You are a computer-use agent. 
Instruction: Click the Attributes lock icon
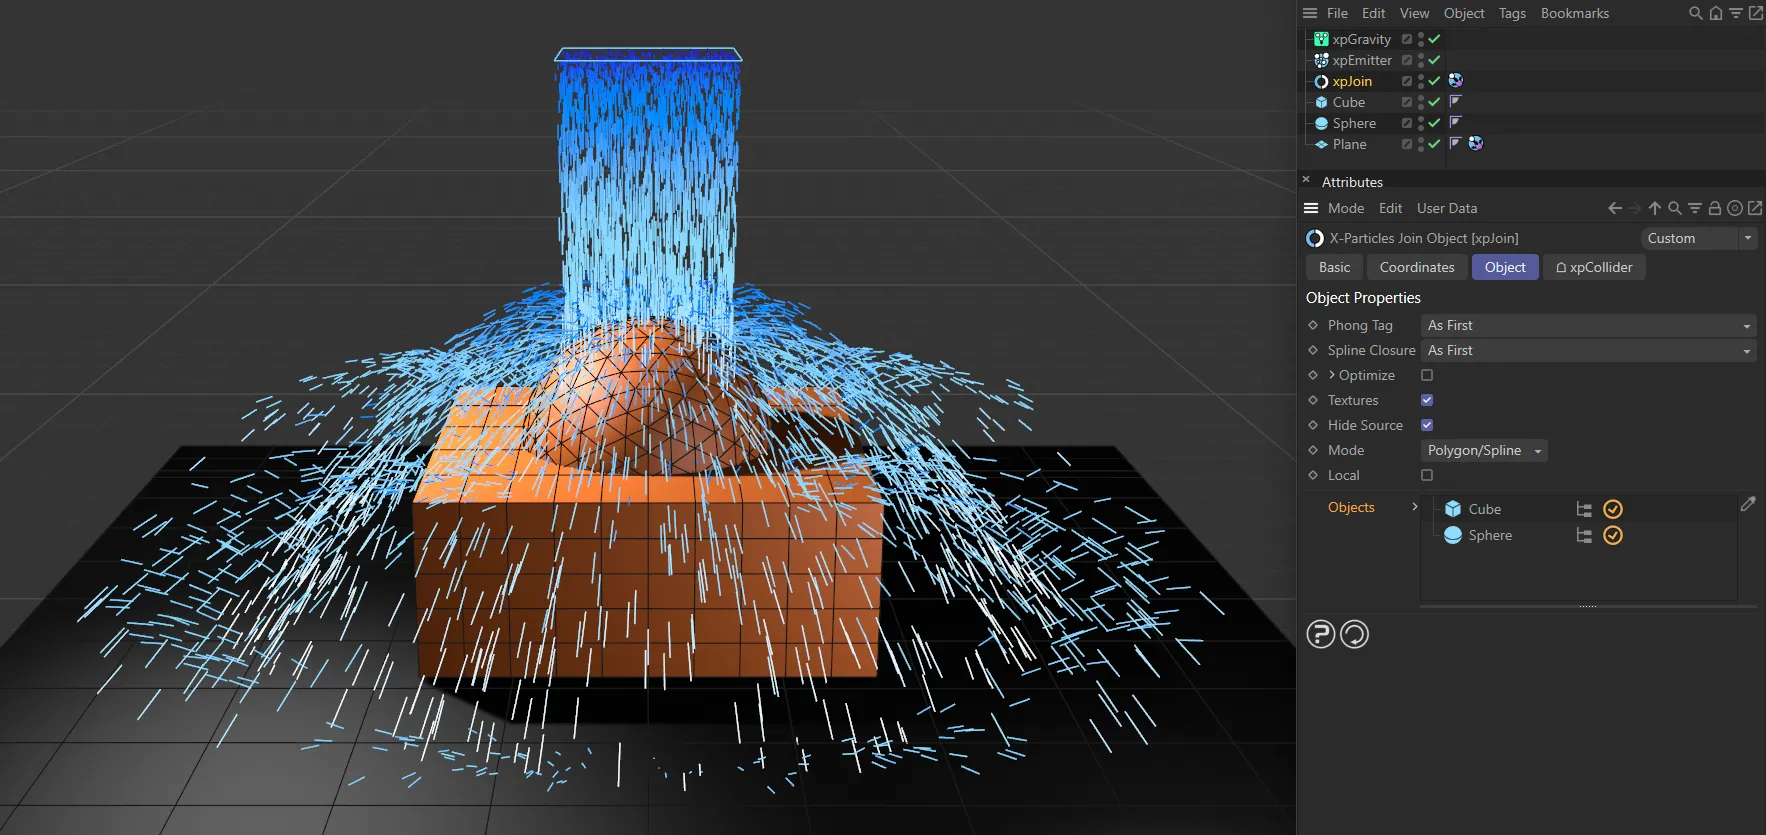[1715, 208]
